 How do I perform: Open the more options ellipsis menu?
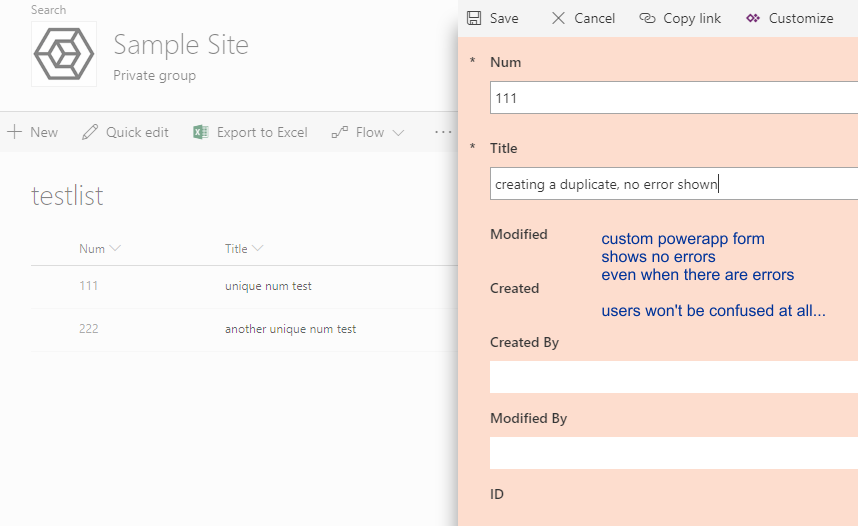click(443, 132)
